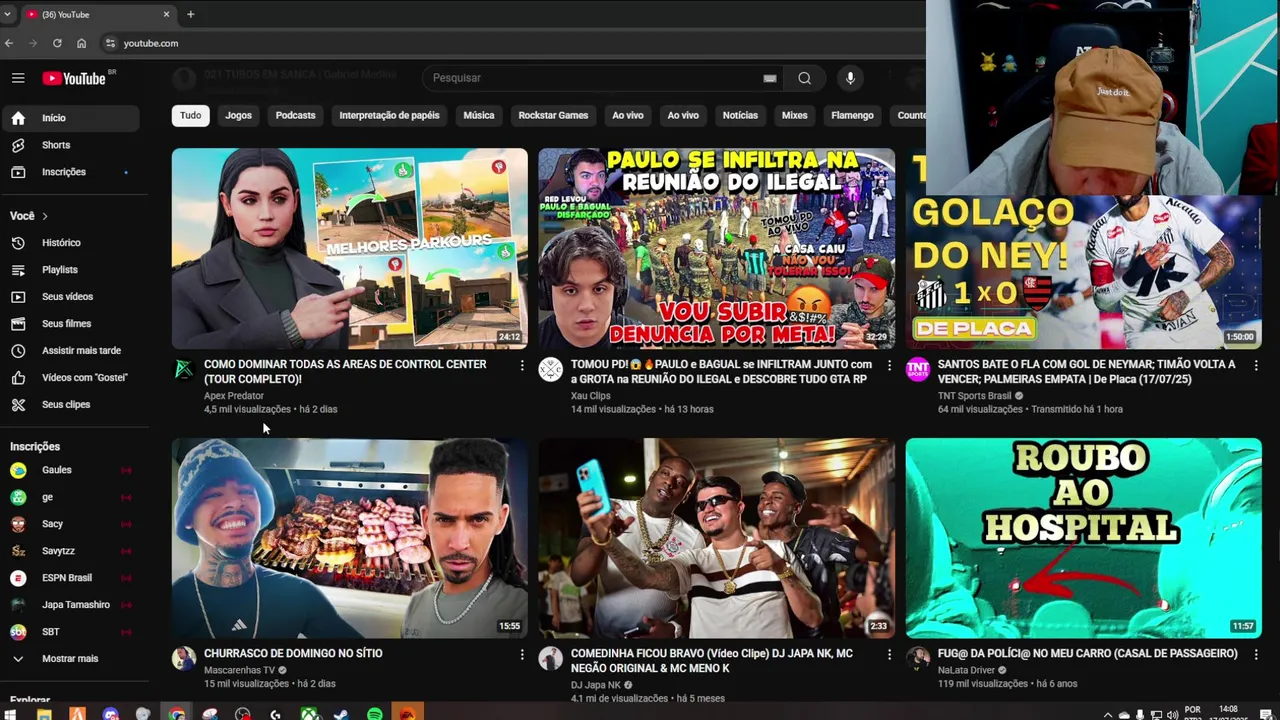Open Assistir mais tarde list
The height and width of the screenshot is (720, 1280).
point(70,351)
